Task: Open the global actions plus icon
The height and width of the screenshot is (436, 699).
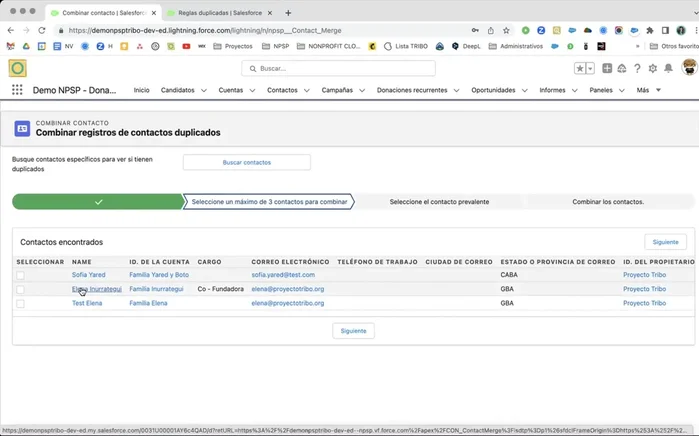Action: click(607, 68)
